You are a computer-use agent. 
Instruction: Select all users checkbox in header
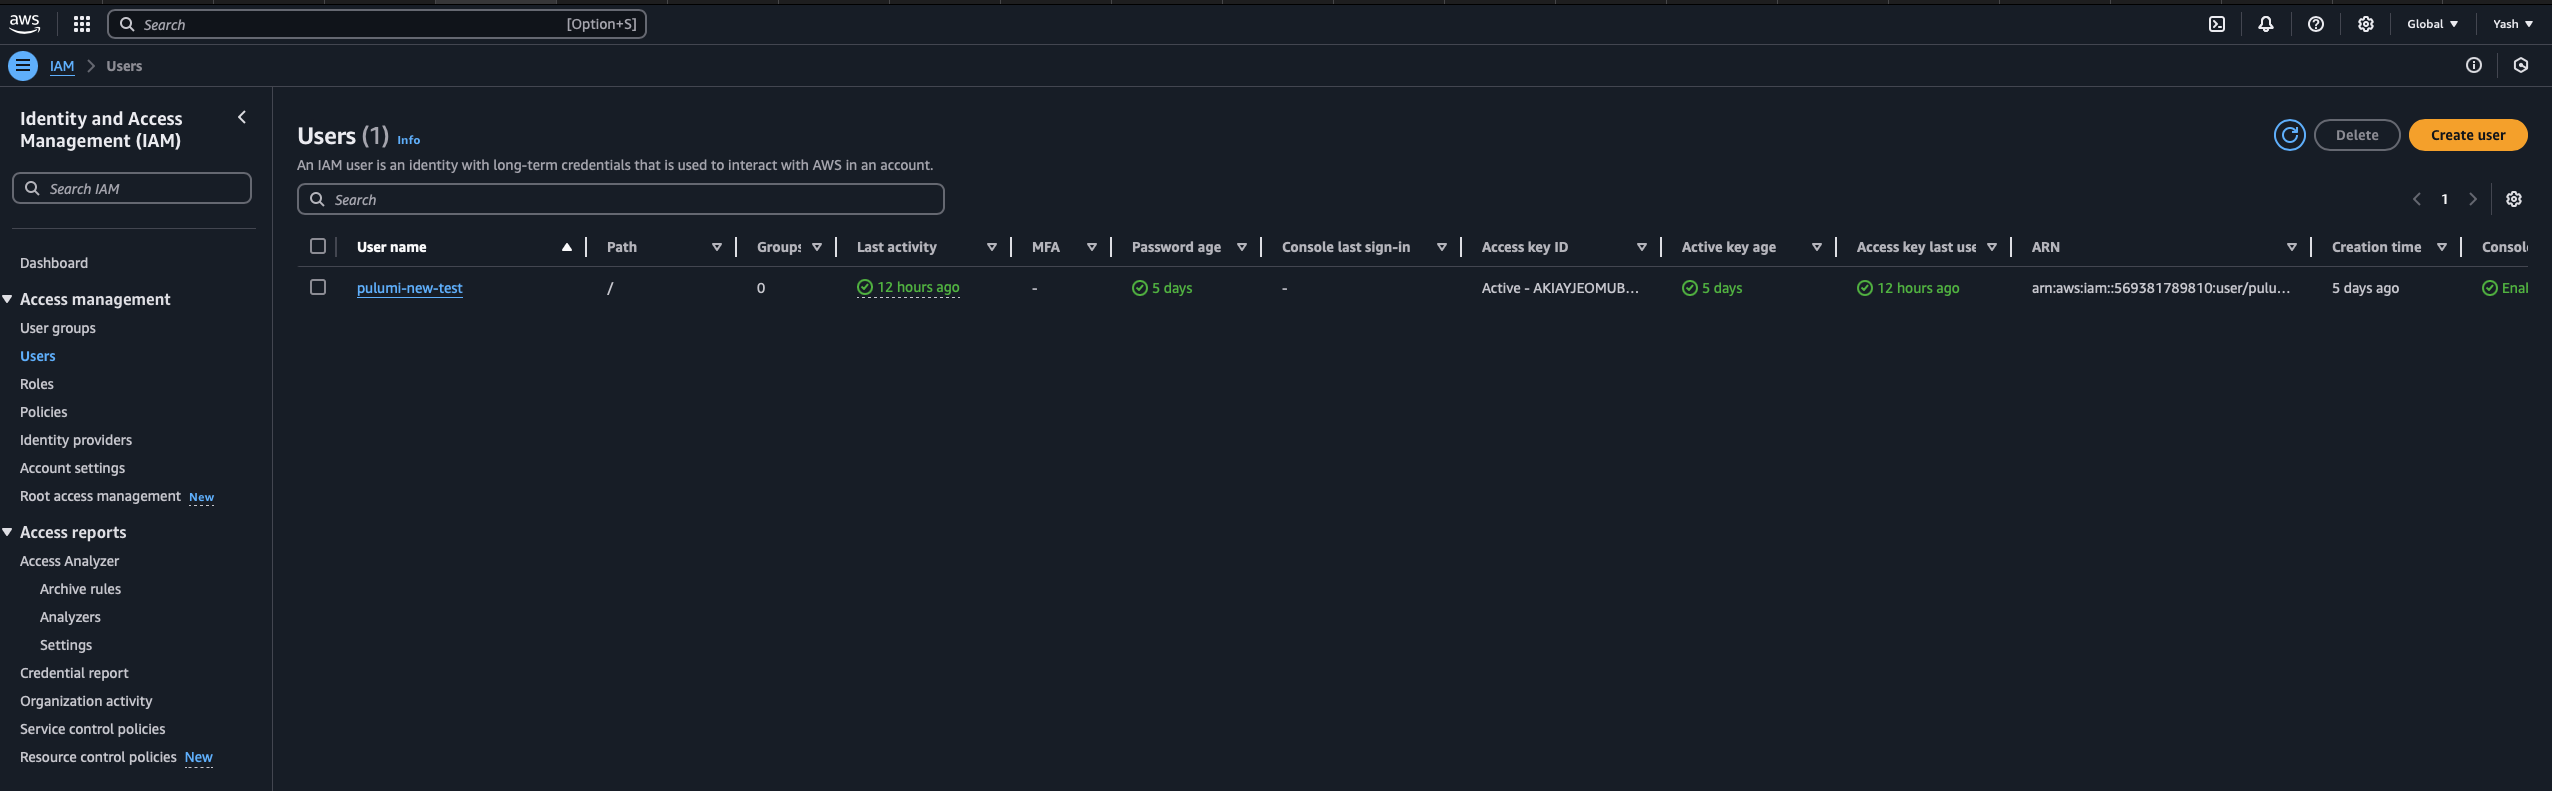(x=318, y=246)
